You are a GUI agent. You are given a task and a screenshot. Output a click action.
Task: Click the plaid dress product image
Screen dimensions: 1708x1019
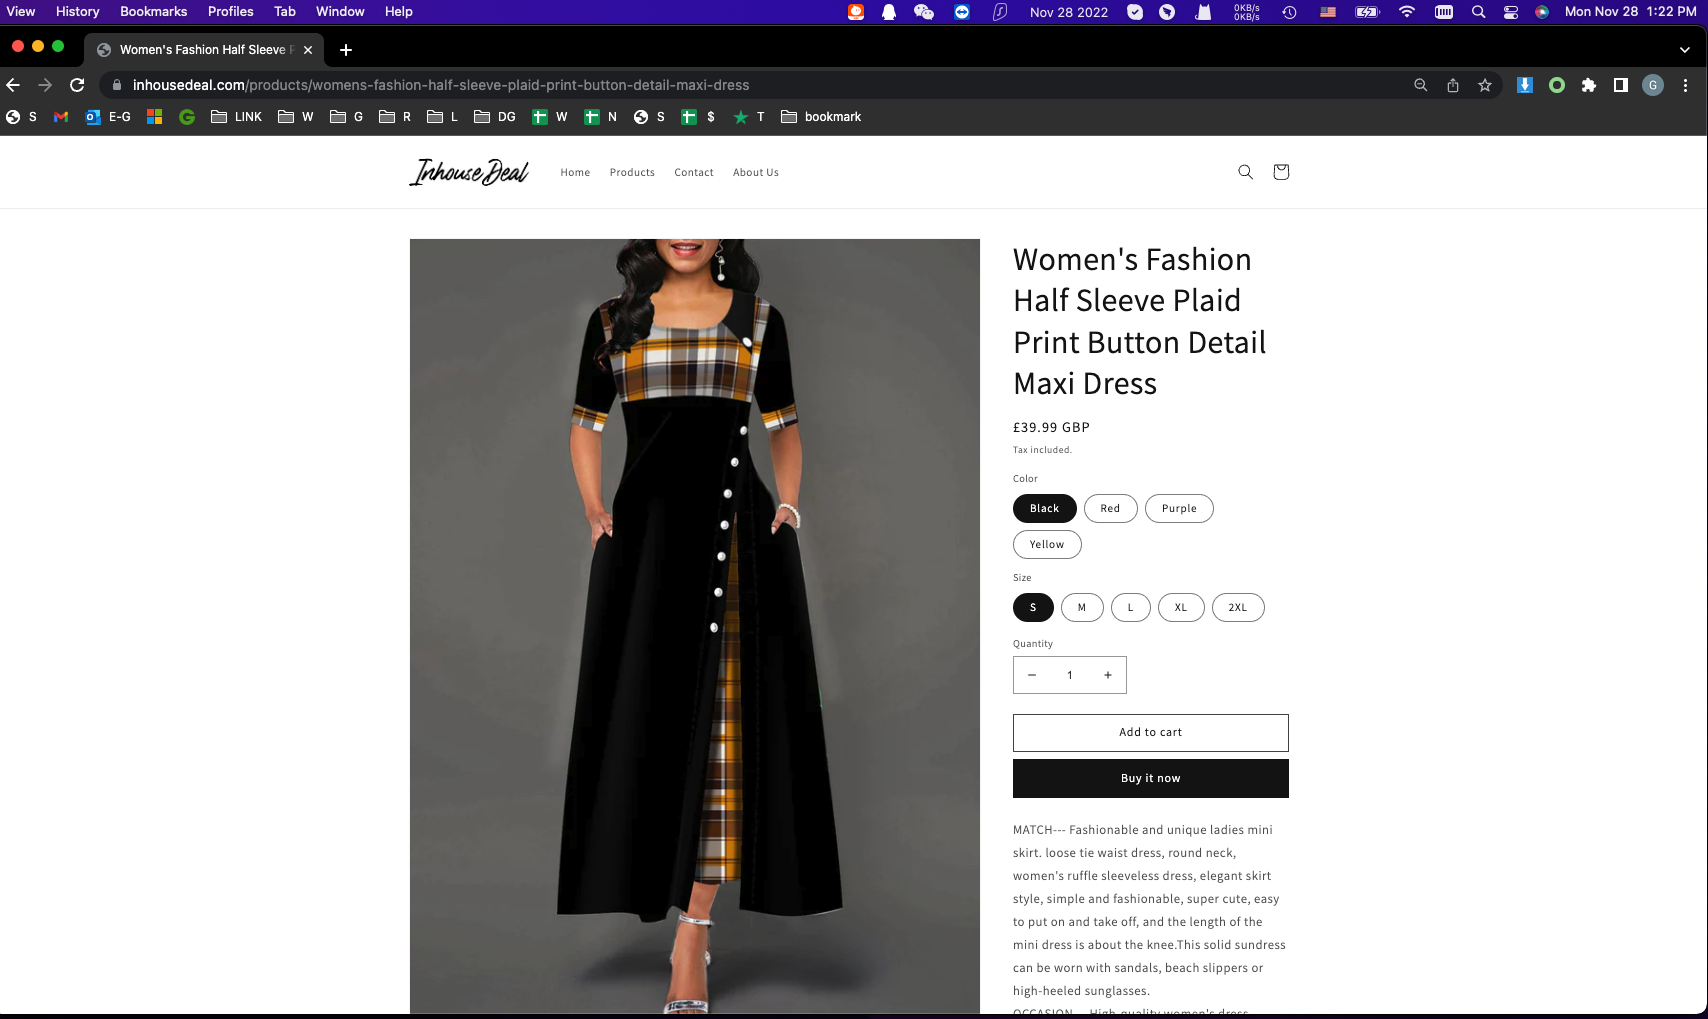tap(695, 626)
